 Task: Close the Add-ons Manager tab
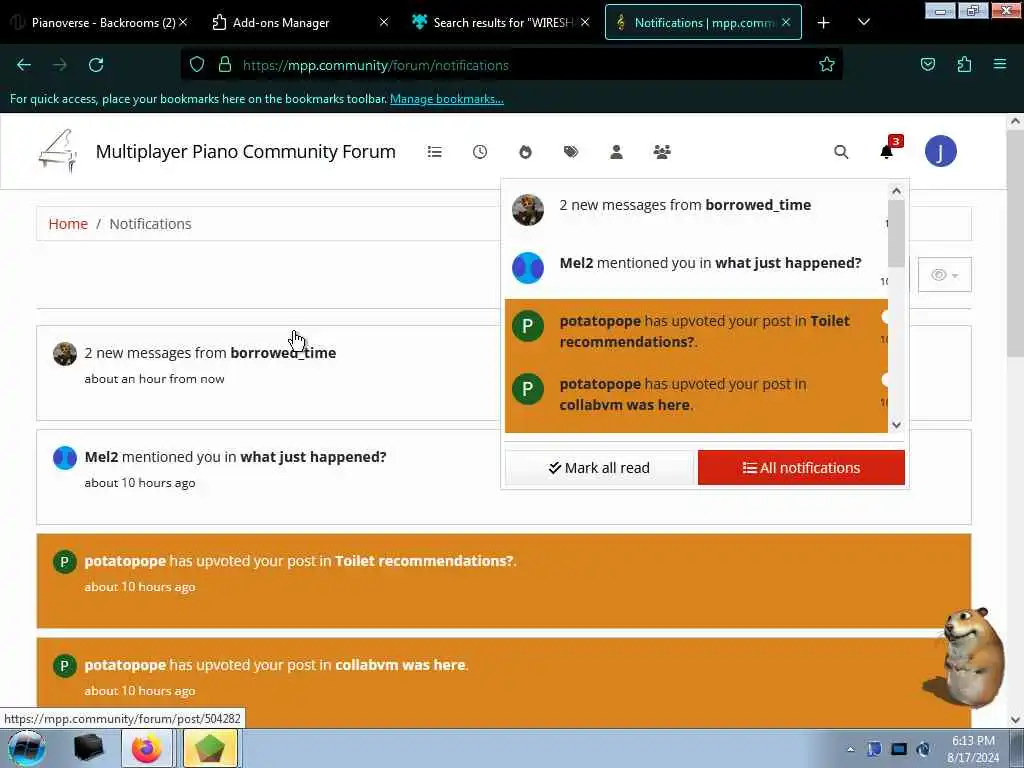click(384, 22)
